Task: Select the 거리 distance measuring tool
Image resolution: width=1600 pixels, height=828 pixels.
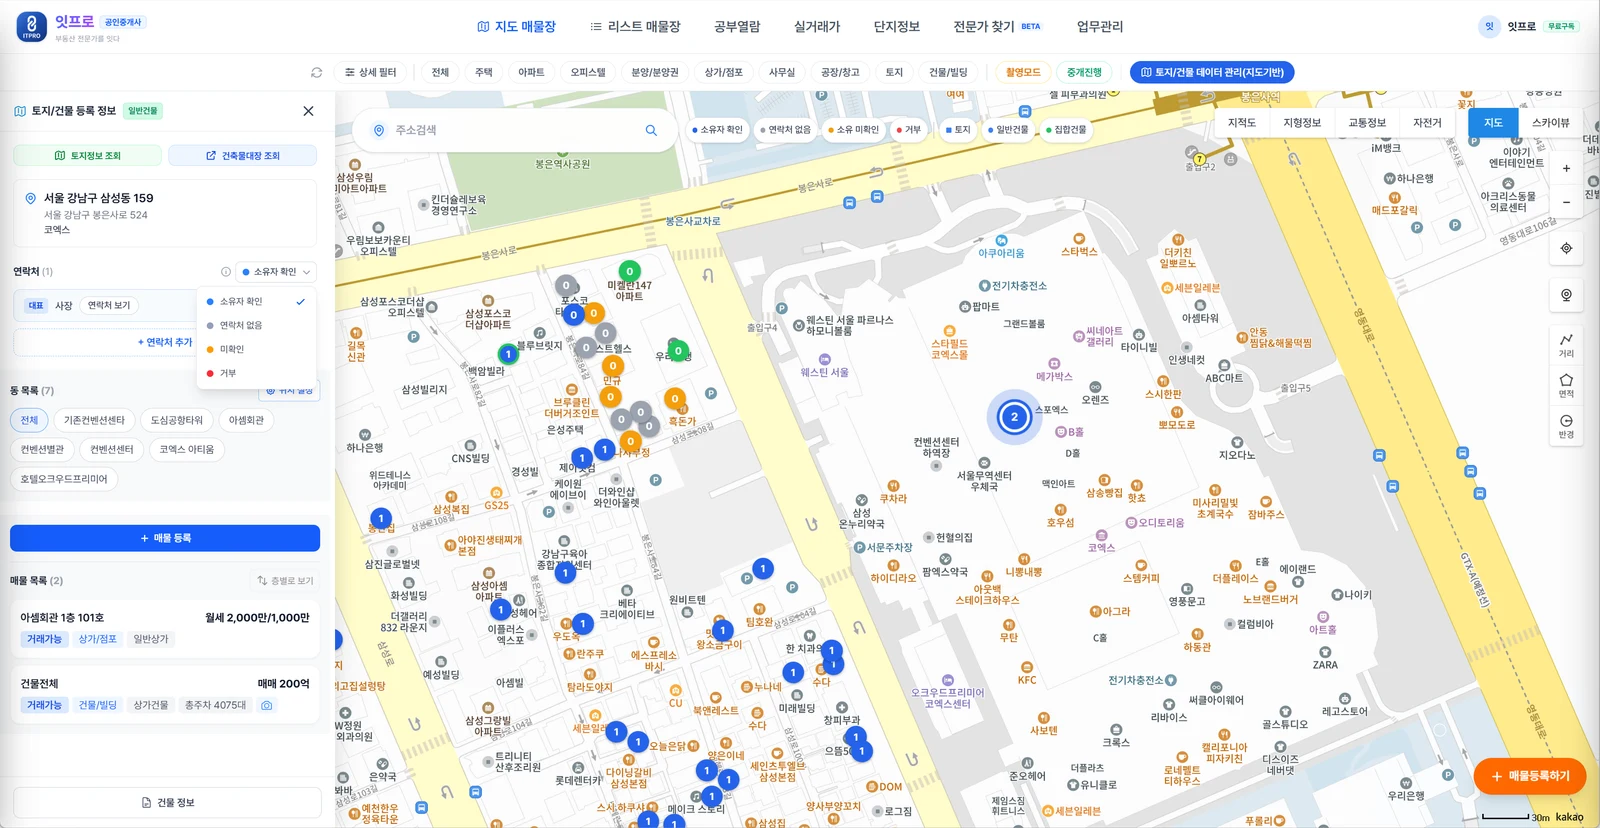Action: (x=1566, y=345)
